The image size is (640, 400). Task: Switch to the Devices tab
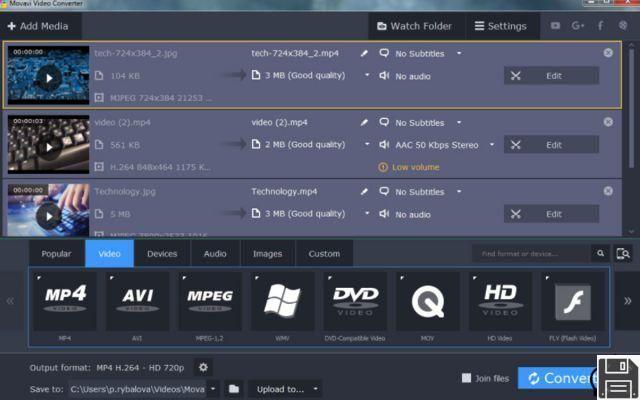(162, 253)
